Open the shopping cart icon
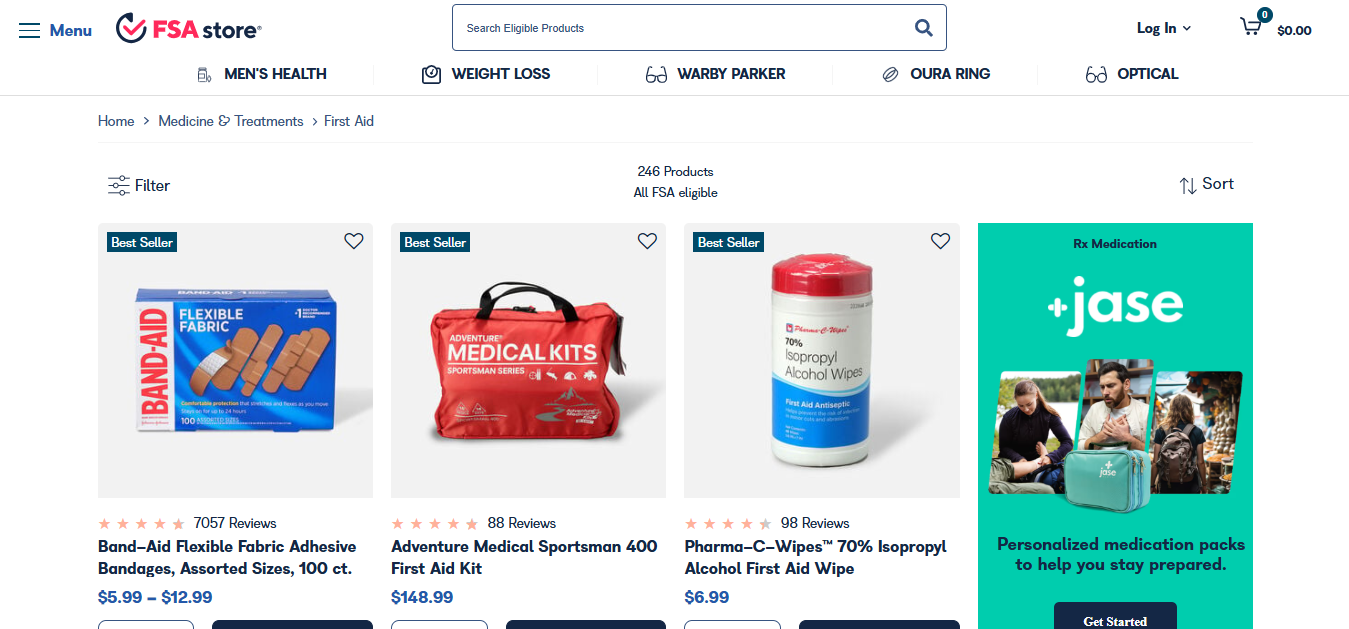The image size is (1349, 629). [x=1251, y=26]
